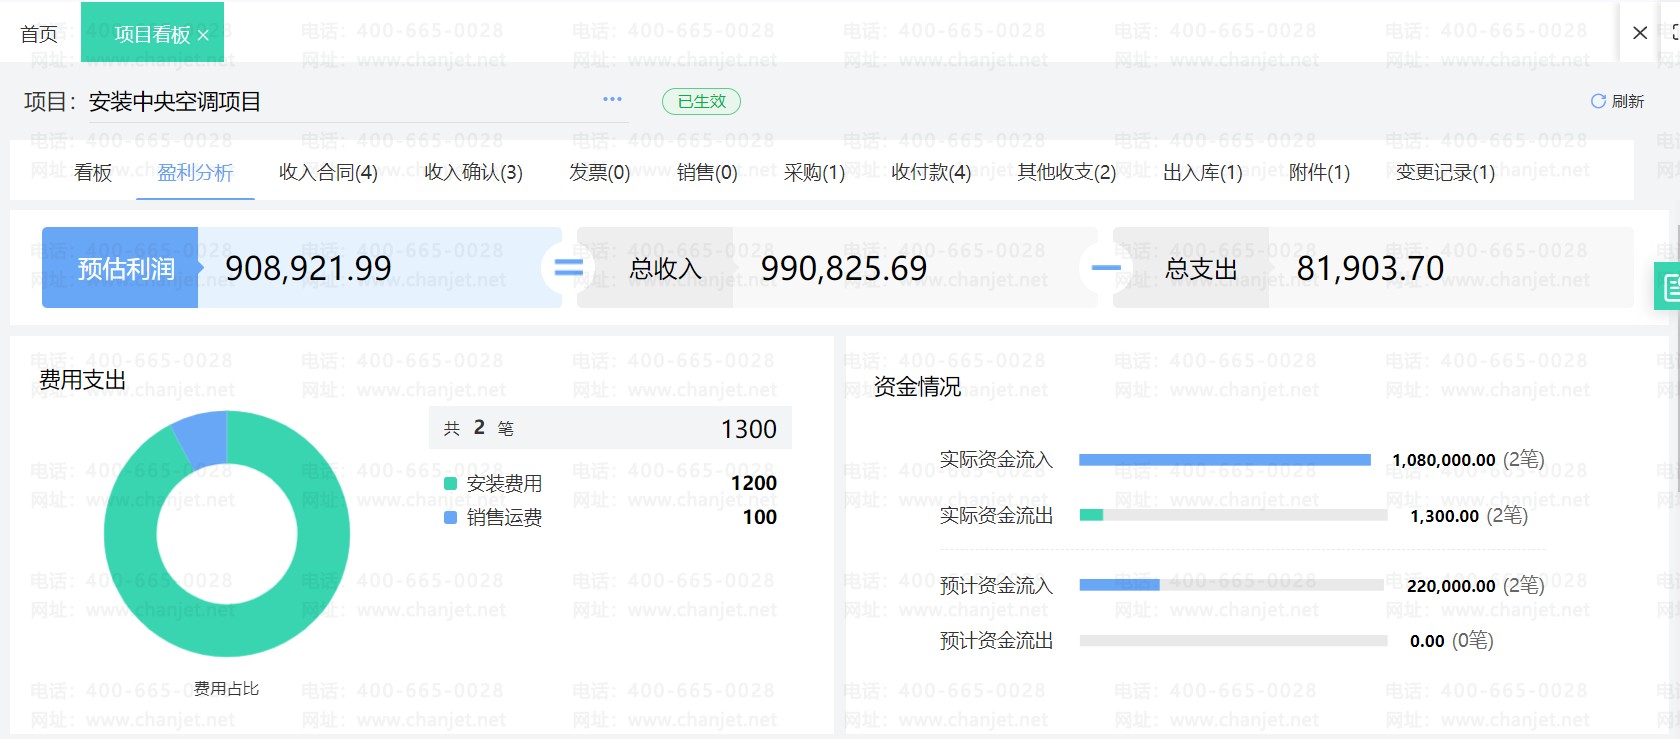Screen dimensions: 1680x739
Task: Click the minus sign icon before 总支出
Action: point(1106,268)
